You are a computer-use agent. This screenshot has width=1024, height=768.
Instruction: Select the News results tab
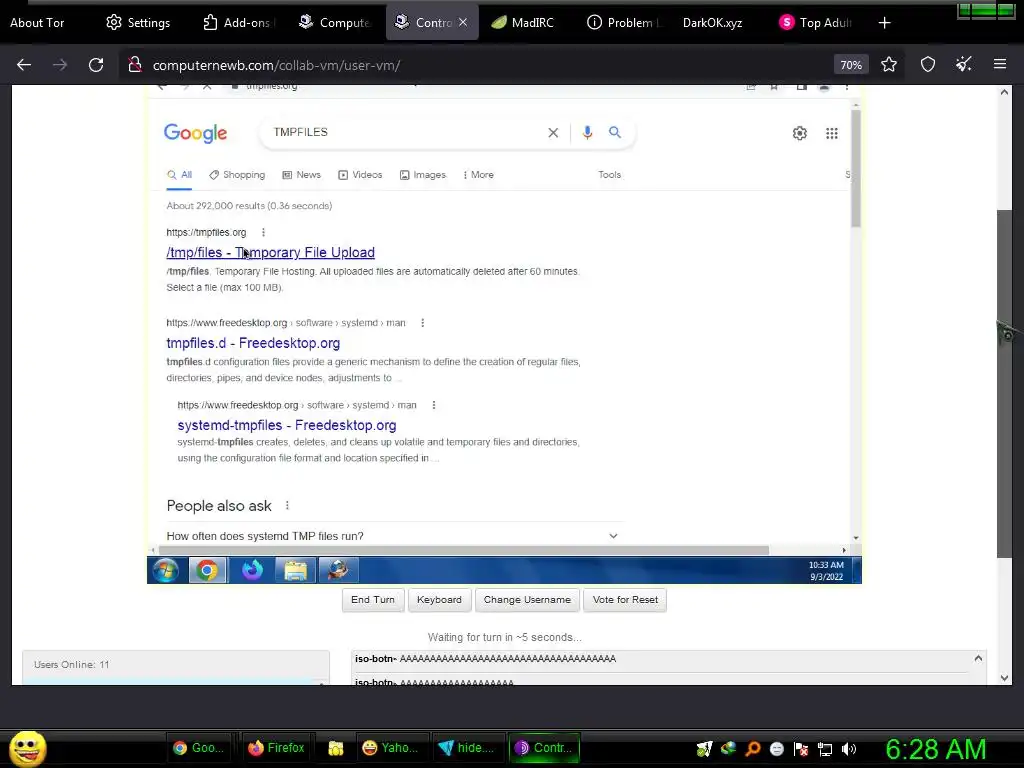coord(302,175)
